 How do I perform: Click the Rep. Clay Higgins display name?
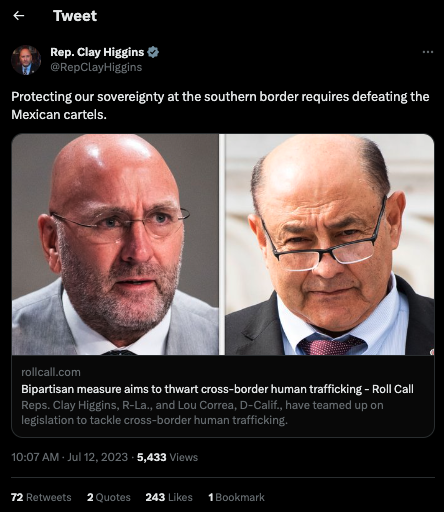pos(97,52)
